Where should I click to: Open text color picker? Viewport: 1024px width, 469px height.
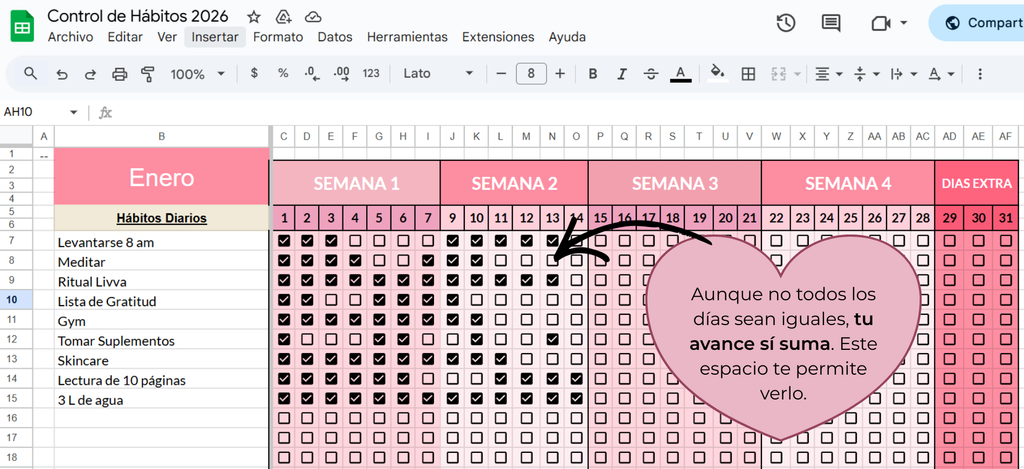[x=680, y=73]
